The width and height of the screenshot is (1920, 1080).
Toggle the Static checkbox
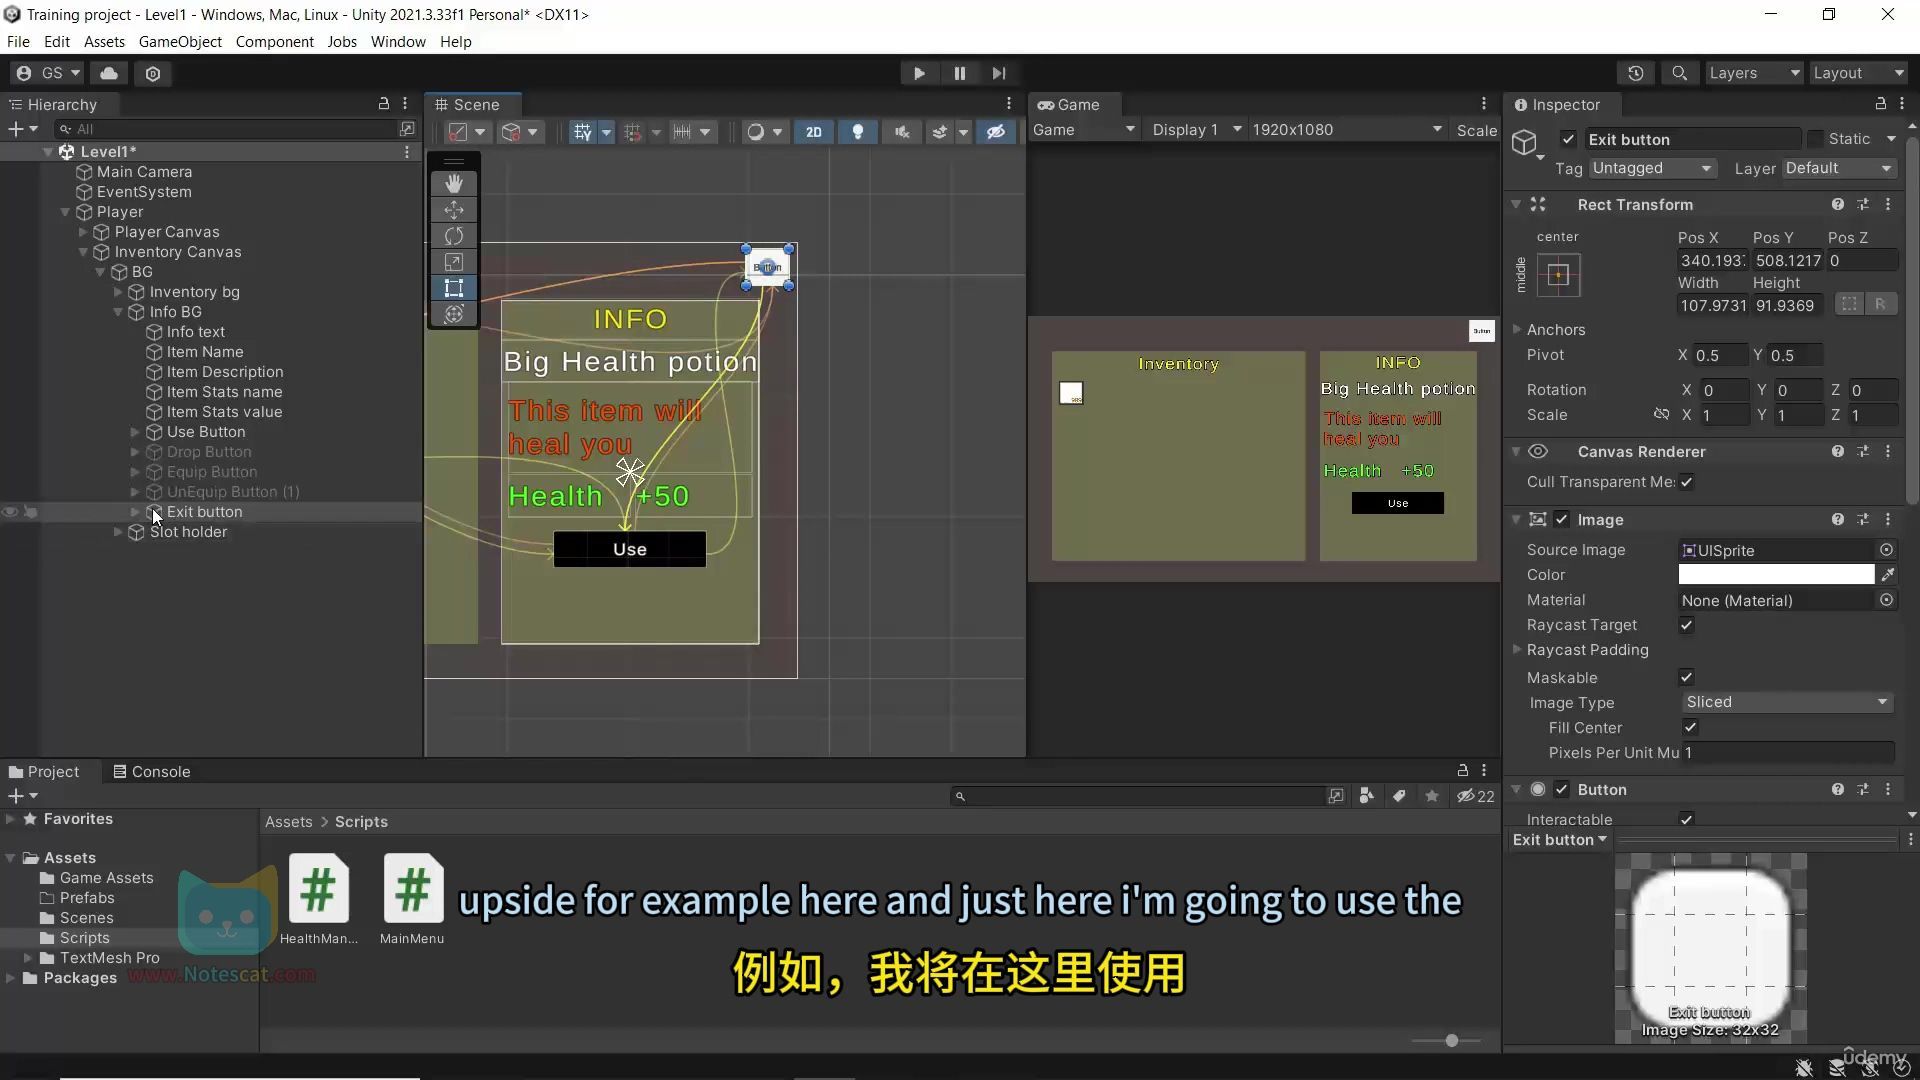click(1815, 139)
